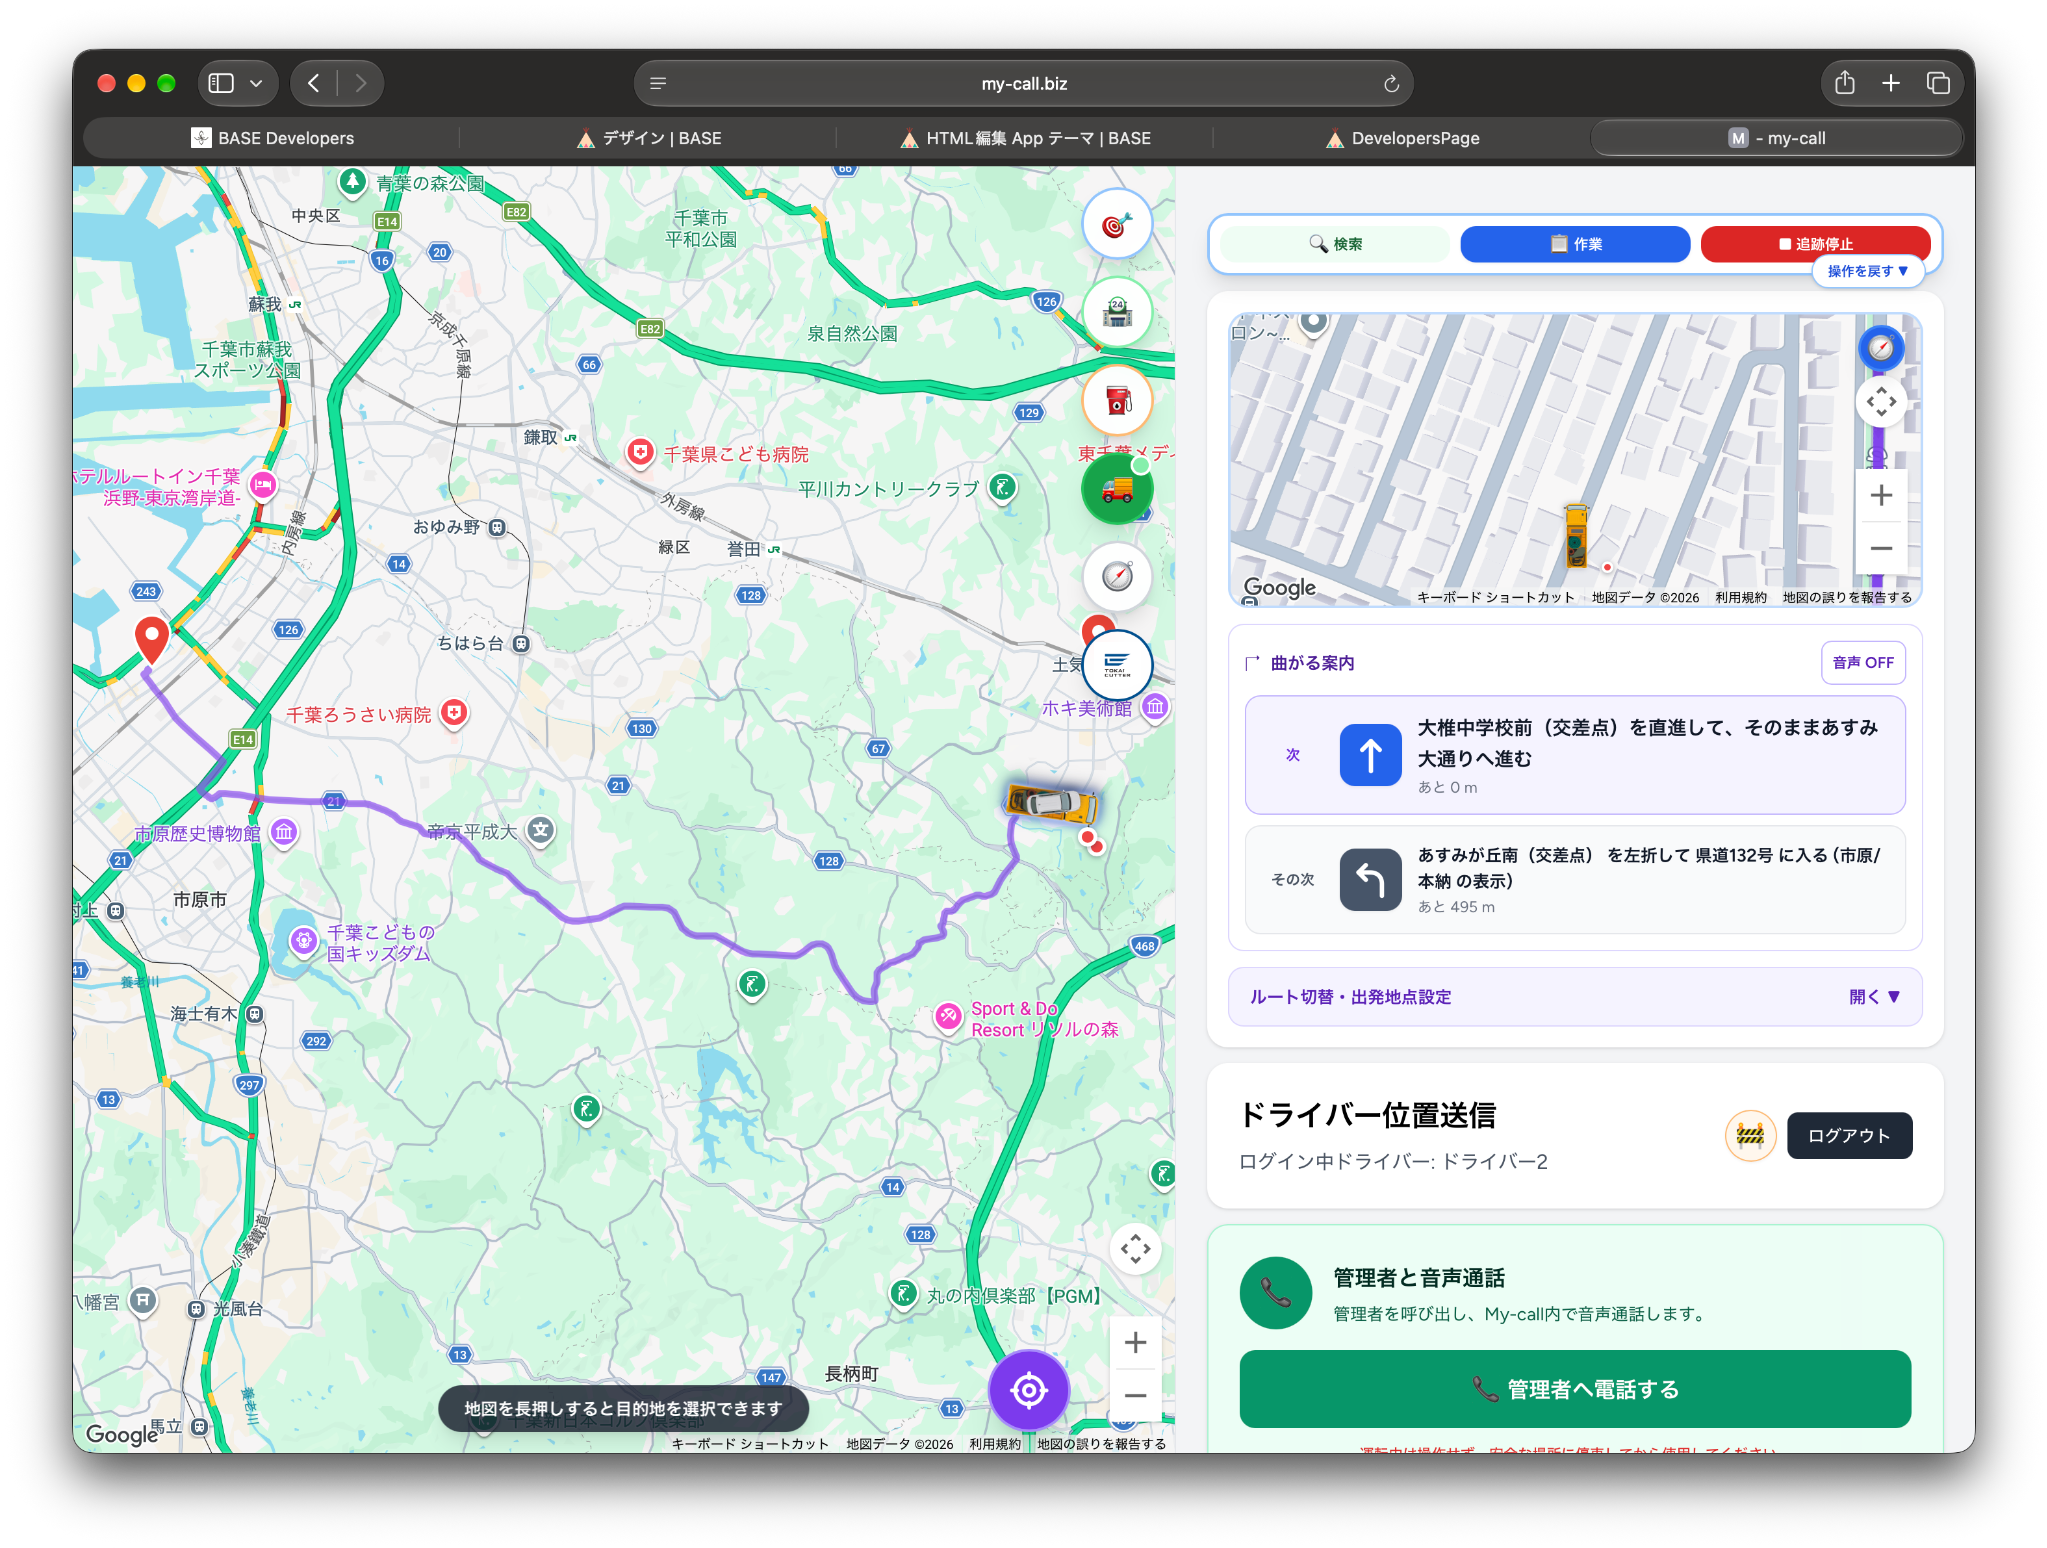The width and height of the screenshot is (2047, 1548).
Task: Open 利用規約 link on mini map
Action: pos(1741,597)
